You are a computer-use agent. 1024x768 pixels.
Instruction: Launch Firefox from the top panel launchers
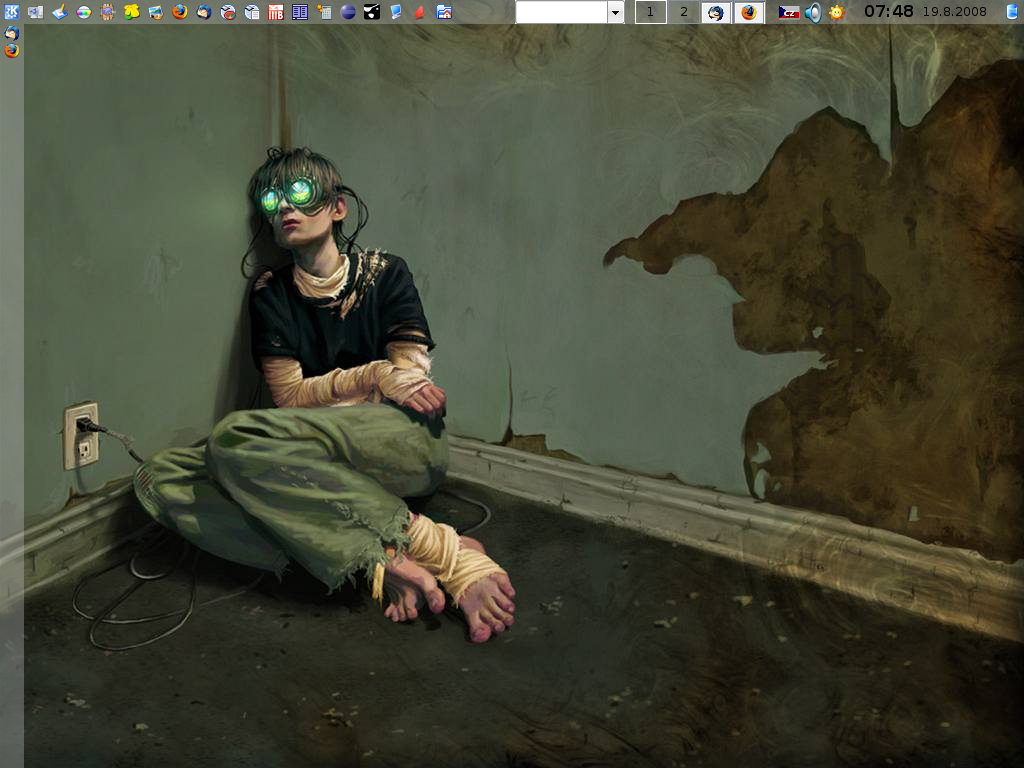(180, 12)
